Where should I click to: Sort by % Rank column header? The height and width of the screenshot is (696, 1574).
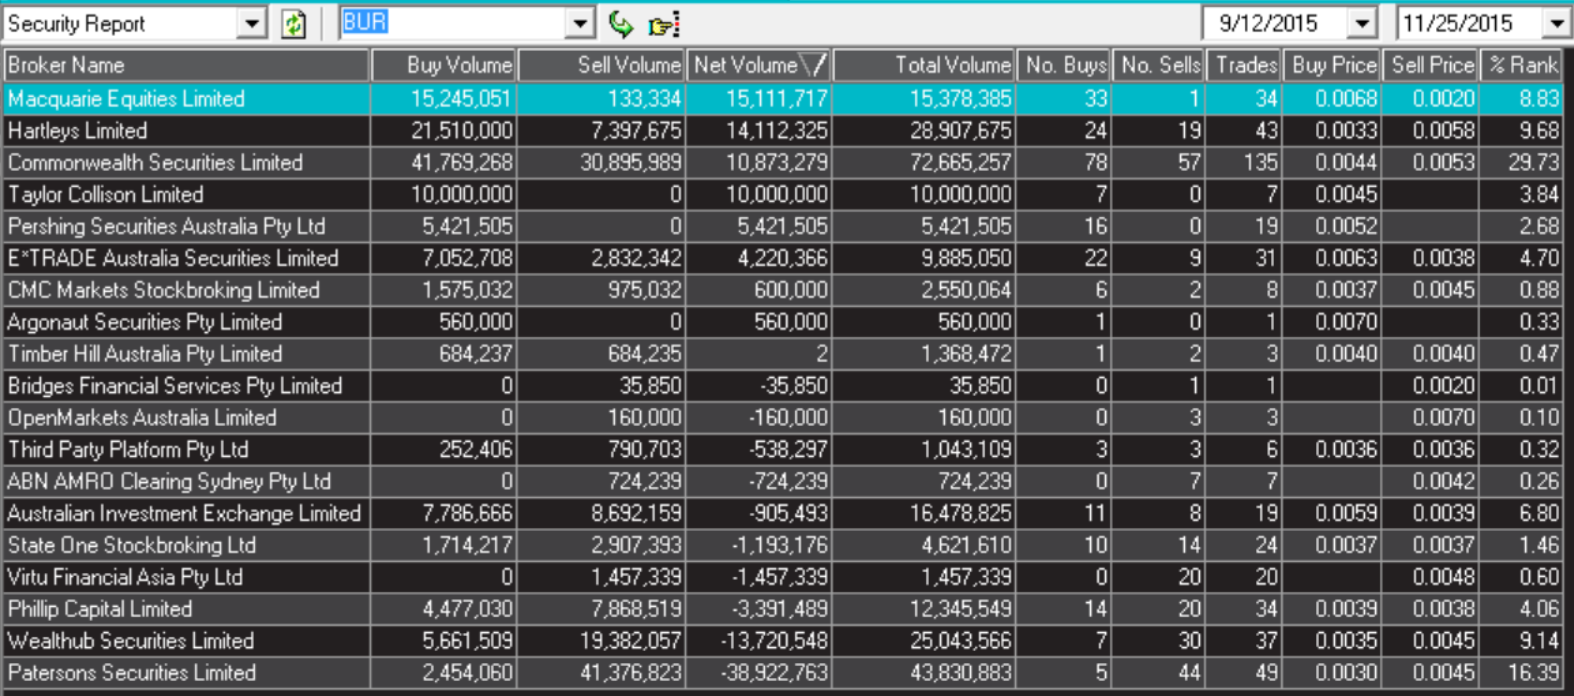tap(1521, 65)
